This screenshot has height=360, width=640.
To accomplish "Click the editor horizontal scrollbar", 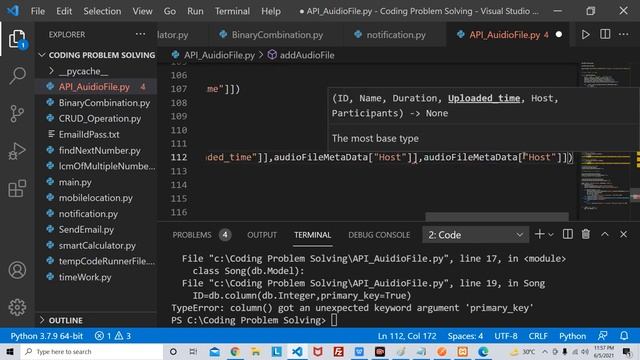I will click(497, 216).
